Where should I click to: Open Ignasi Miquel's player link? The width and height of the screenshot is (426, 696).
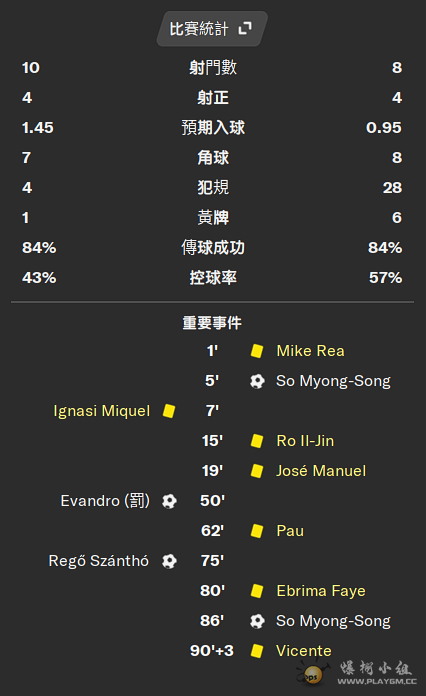coord(102,411)
